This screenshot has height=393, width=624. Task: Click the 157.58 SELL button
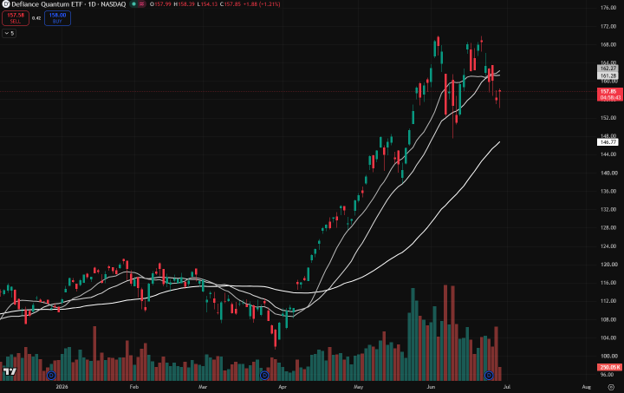pyautogui.click(x=16, y=18)
